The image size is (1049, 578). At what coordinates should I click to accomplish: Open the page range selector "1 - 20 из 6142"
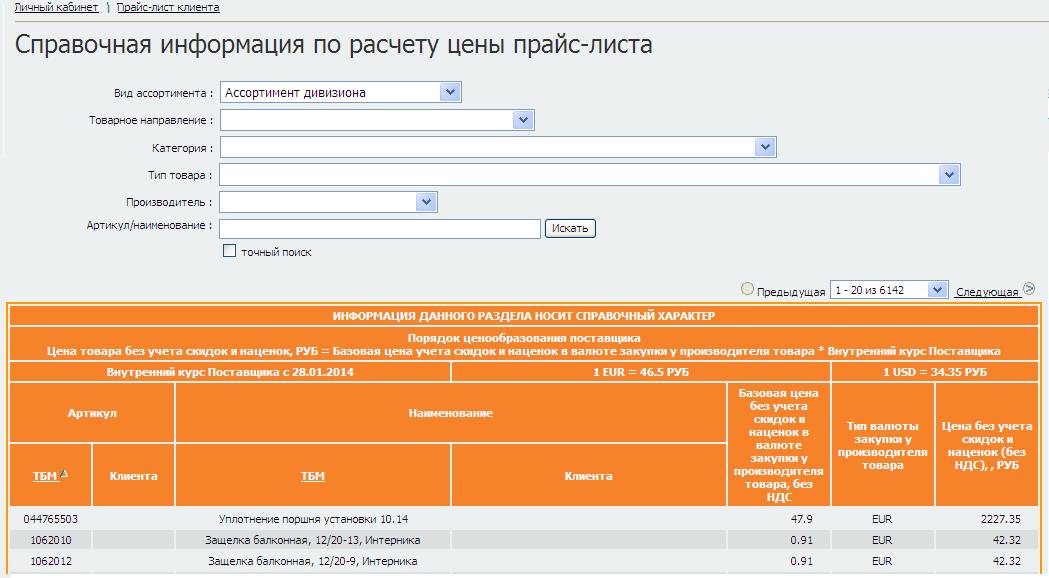pos(888,290)
